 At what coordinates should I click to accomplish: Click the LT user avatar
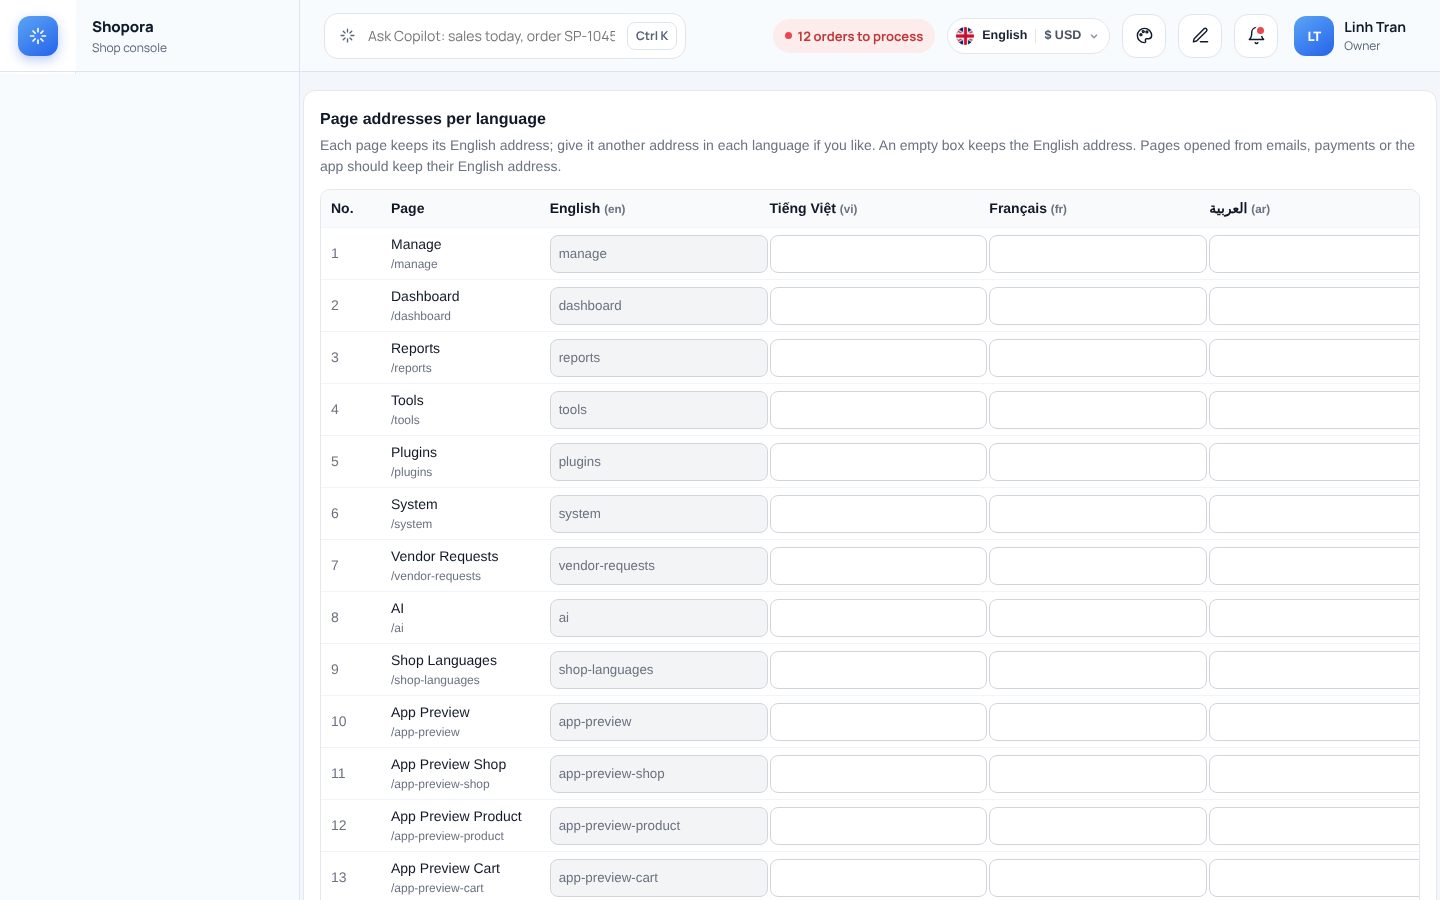[1314, 36]
